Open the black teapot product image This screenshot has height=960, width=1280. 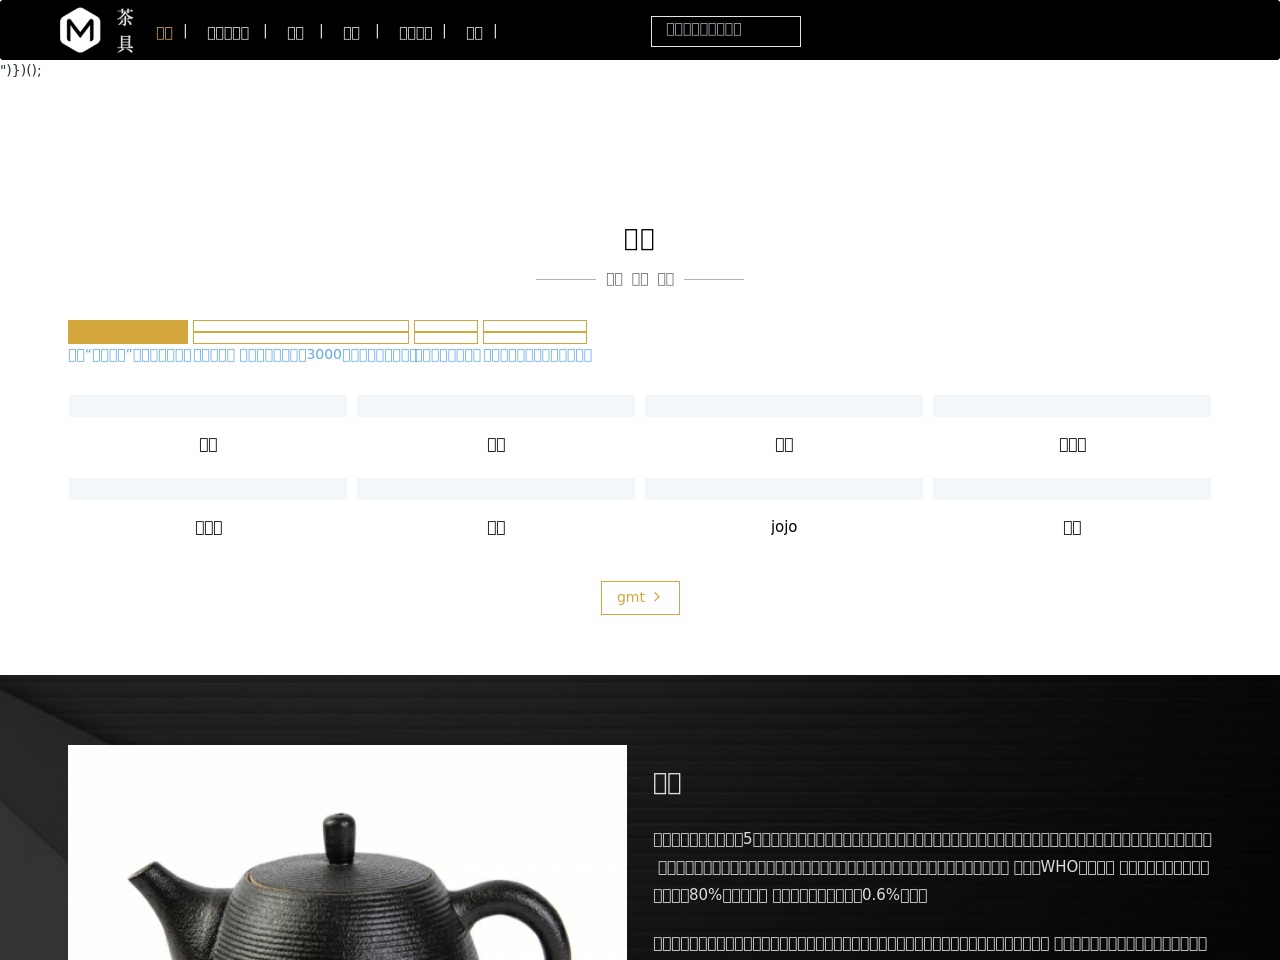pyautogui.click(x=347, y=852)
